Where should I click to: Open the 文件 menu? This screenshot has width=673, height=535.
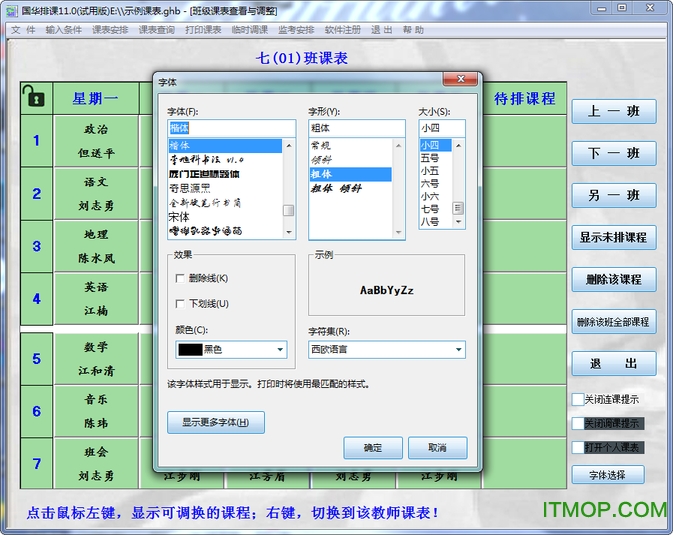pos(23,30)
